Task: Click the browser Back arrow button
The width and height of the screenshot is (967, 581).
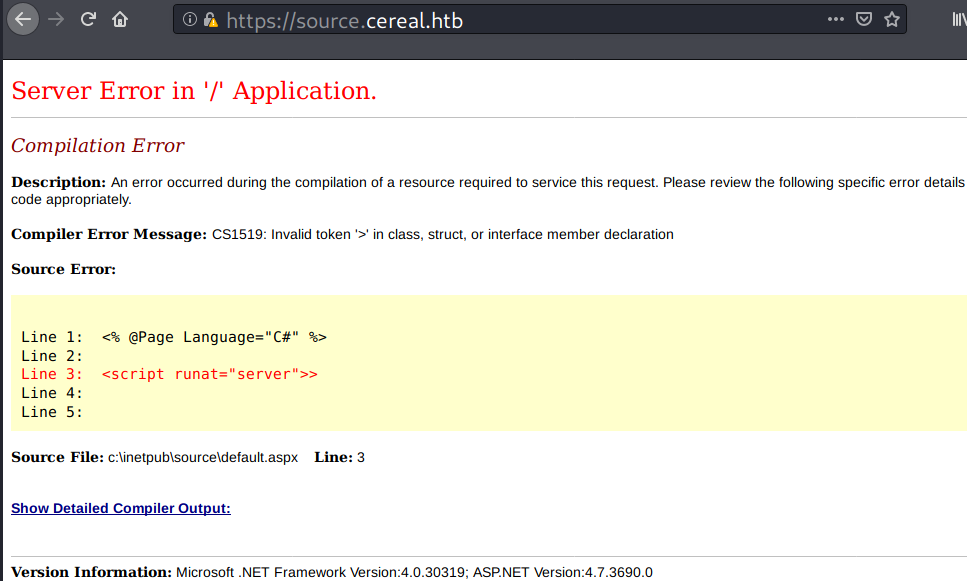Action: coord(22,19)
